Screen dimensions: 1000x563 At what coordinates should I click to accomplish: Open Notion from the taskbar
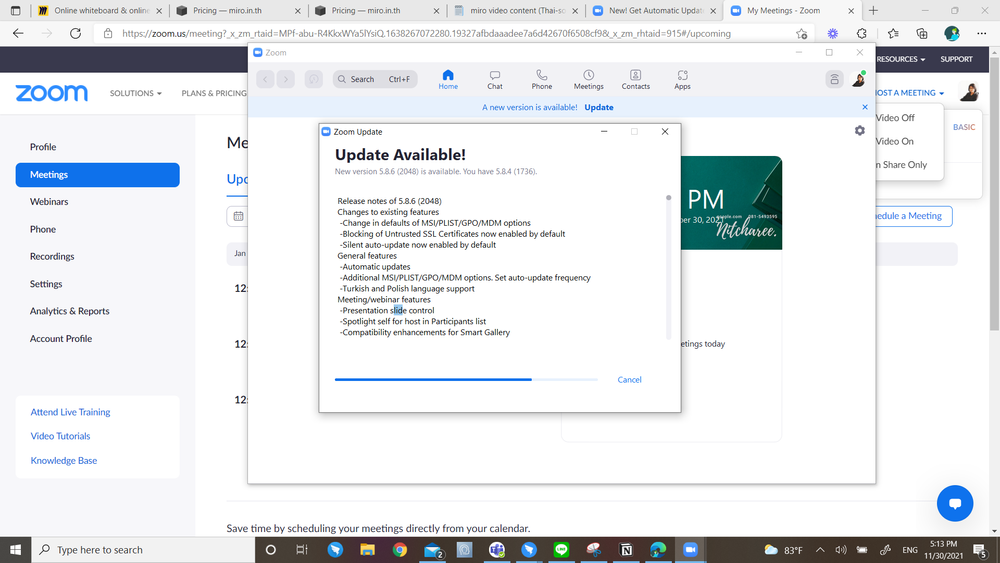point(626,550)
